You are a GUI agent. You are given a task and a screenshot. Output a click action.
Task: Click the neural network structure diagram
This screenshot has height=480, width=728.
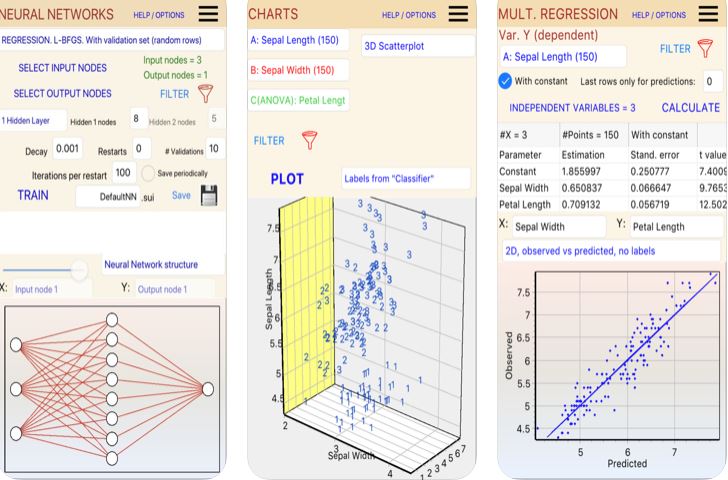pyautogui.click(x=111, y=389)
